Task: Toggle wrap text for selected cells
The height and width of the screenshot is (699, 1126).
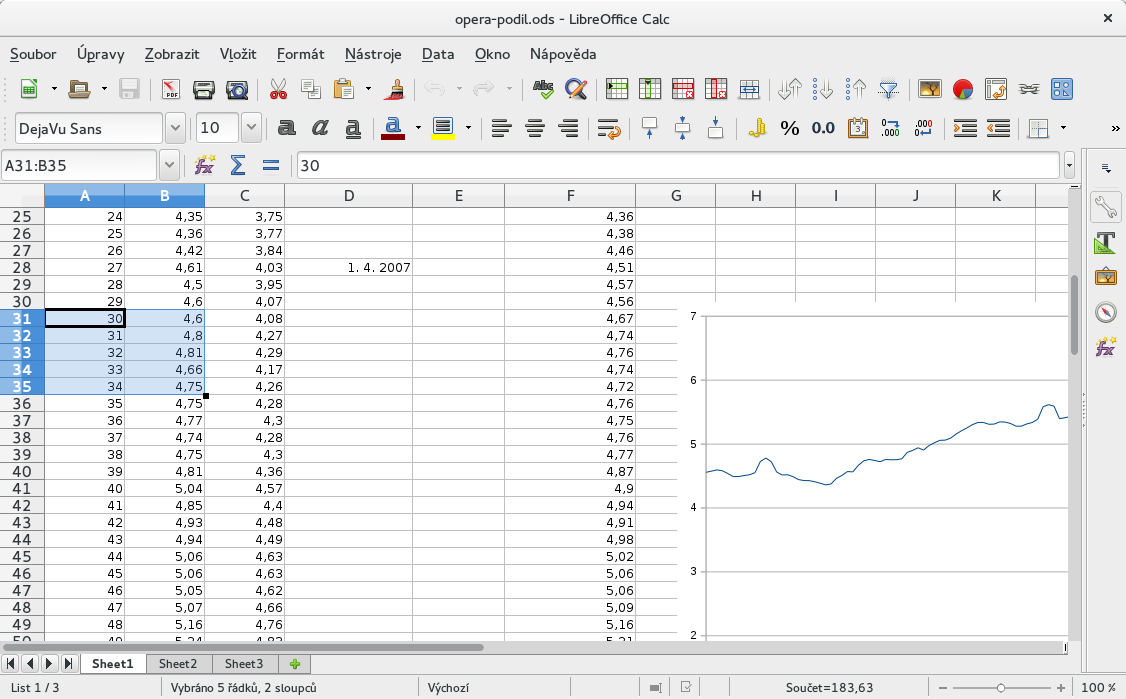Action: [608, 128]
